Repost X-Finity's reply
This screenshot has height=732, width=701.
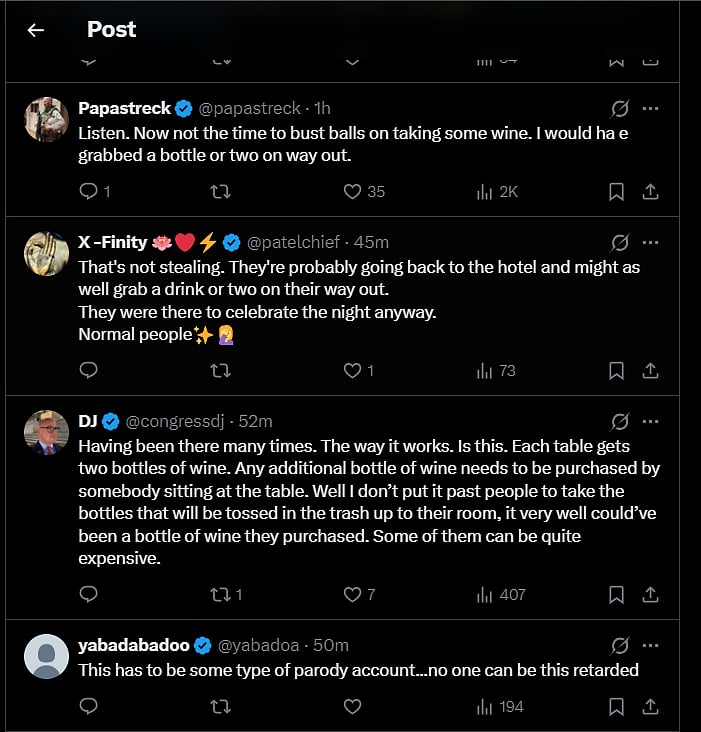coord(220,371)
